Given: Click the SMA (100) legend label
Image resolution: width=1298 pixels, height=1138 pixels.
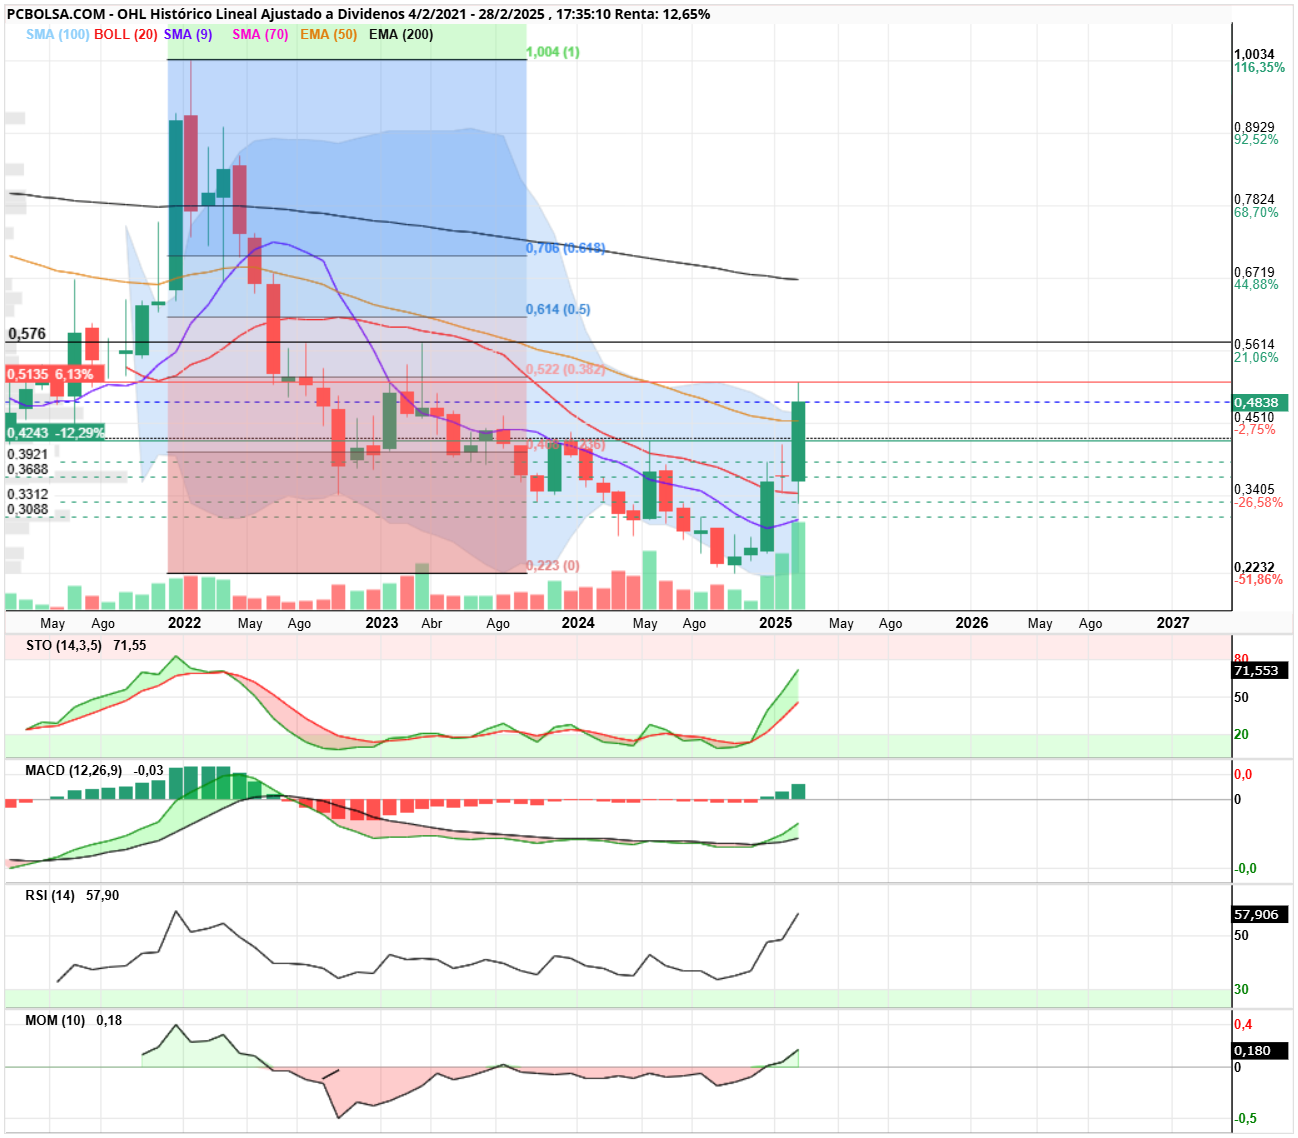Looking at the screenshot, I should coord(57,34).
